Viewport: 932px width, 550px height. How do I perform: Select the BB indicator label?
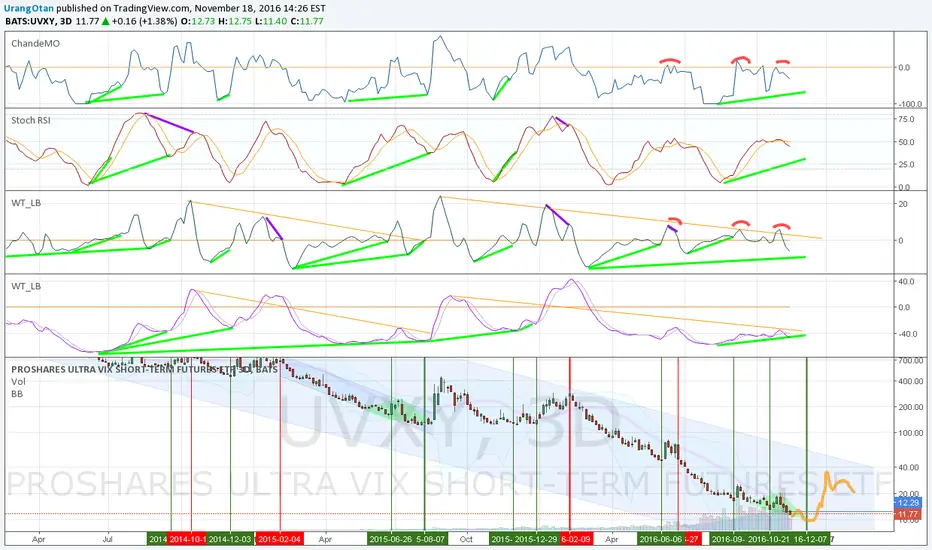coord(17,394)
